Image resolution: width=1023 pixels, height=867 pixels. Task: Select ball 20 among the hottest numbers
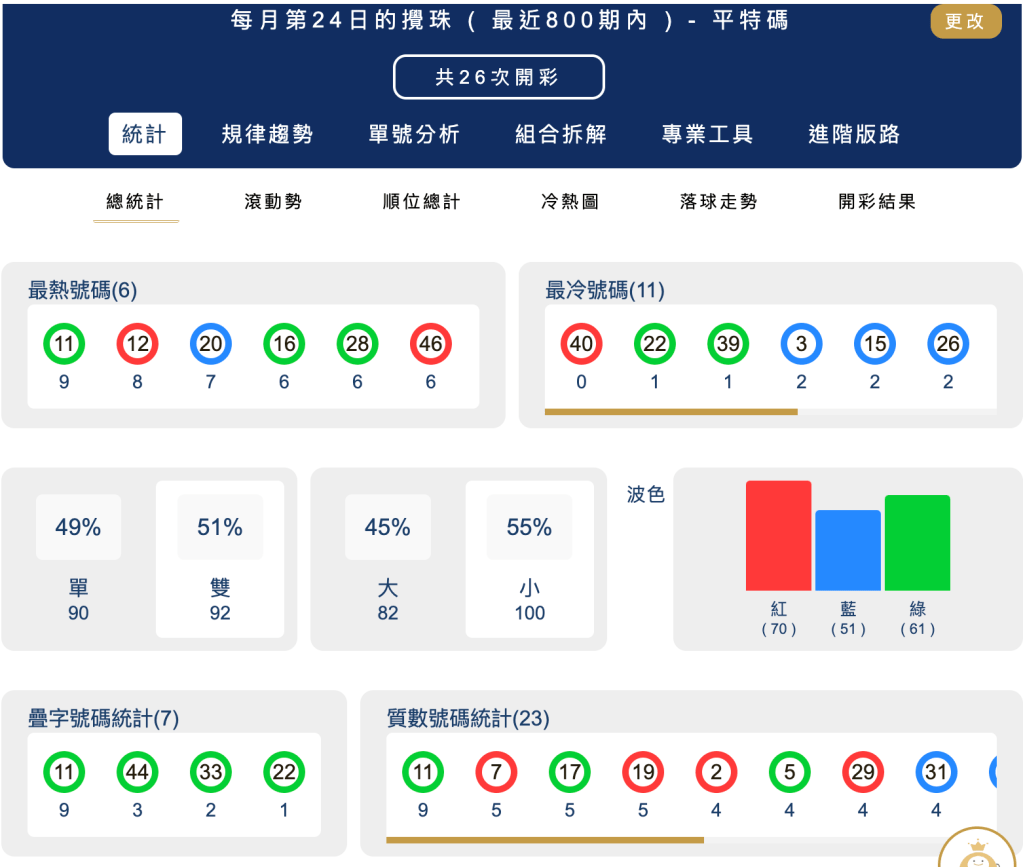pyautogui.click(x=210, y=343)
